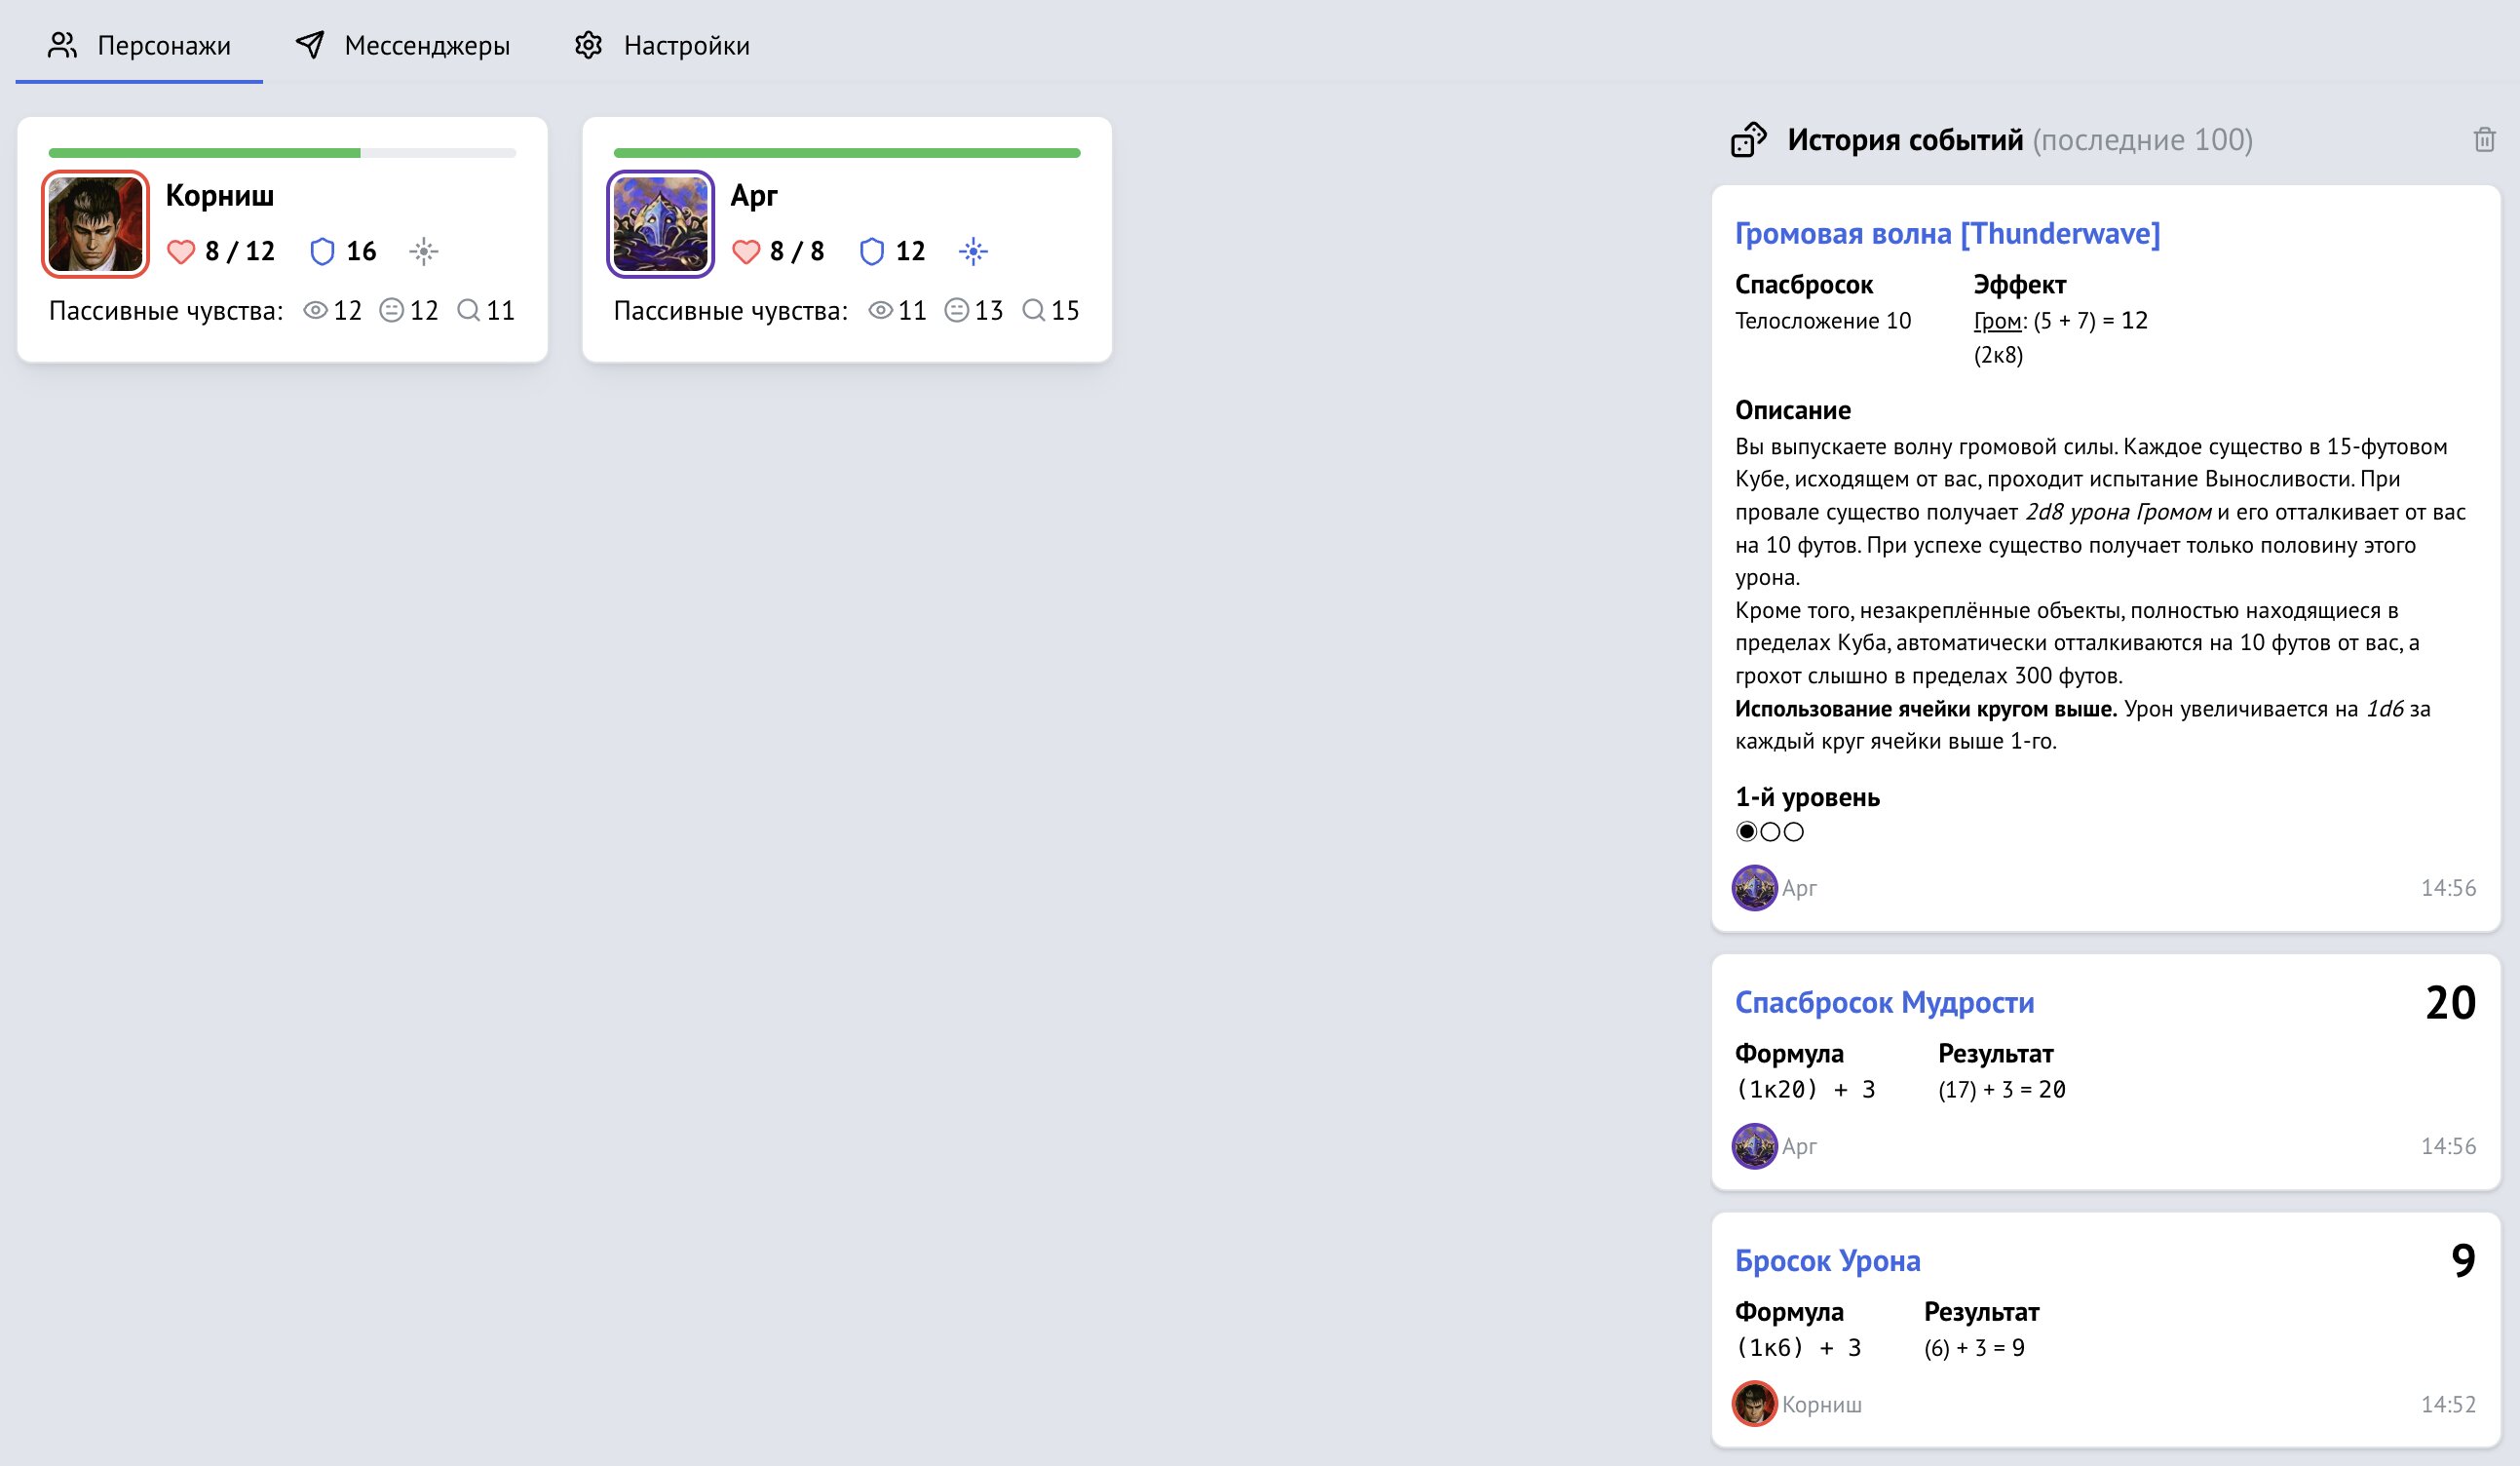Click Корниш's inspiration sparkle icon

point(424,251)
